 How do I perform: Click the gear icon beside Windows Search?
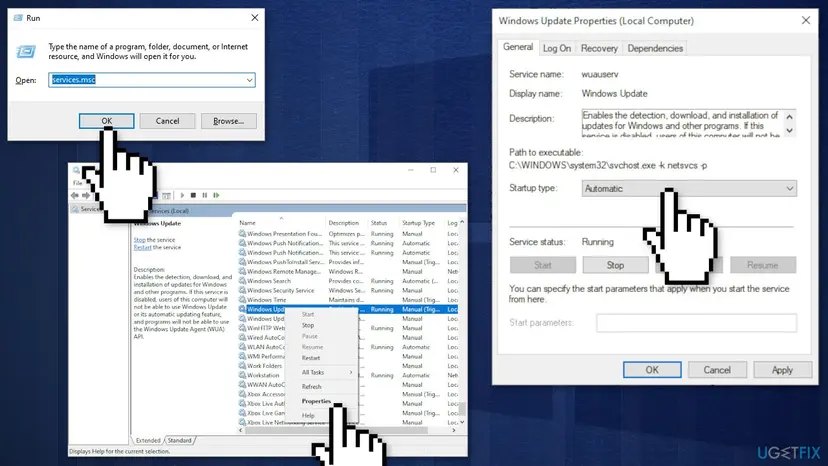coord(242,281)
